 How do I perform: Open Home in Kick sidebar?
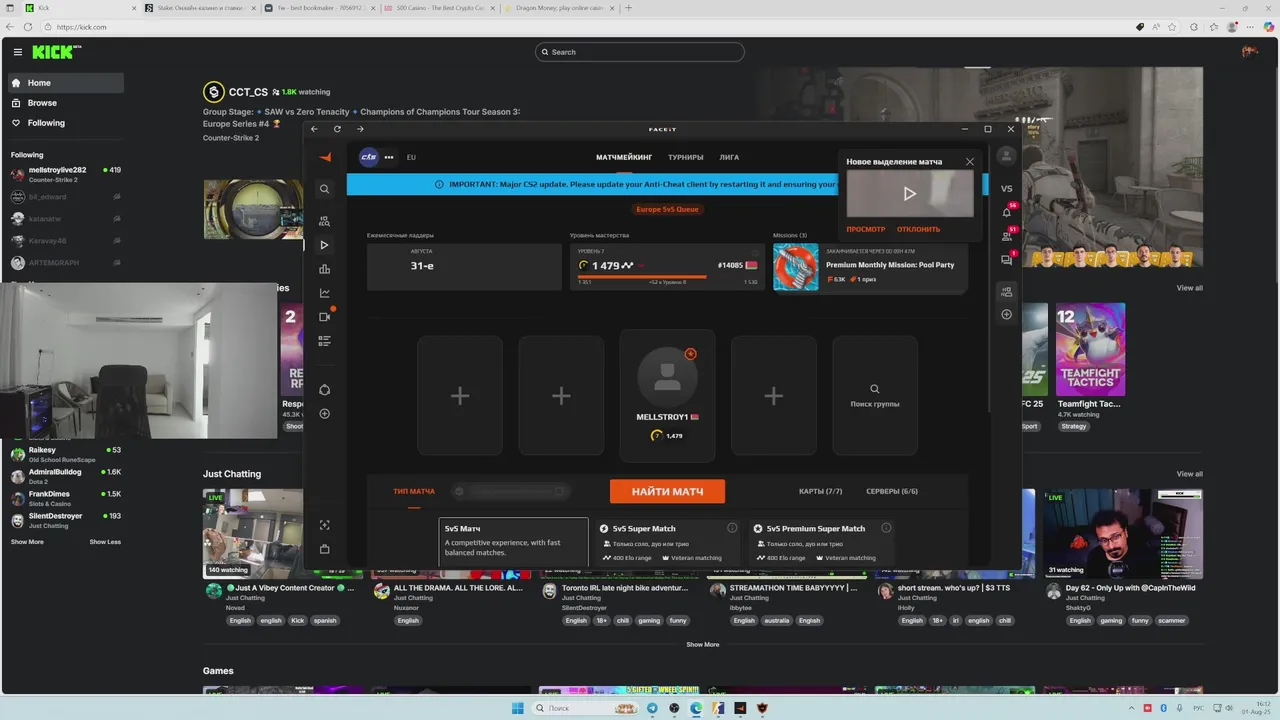[65, 83]
